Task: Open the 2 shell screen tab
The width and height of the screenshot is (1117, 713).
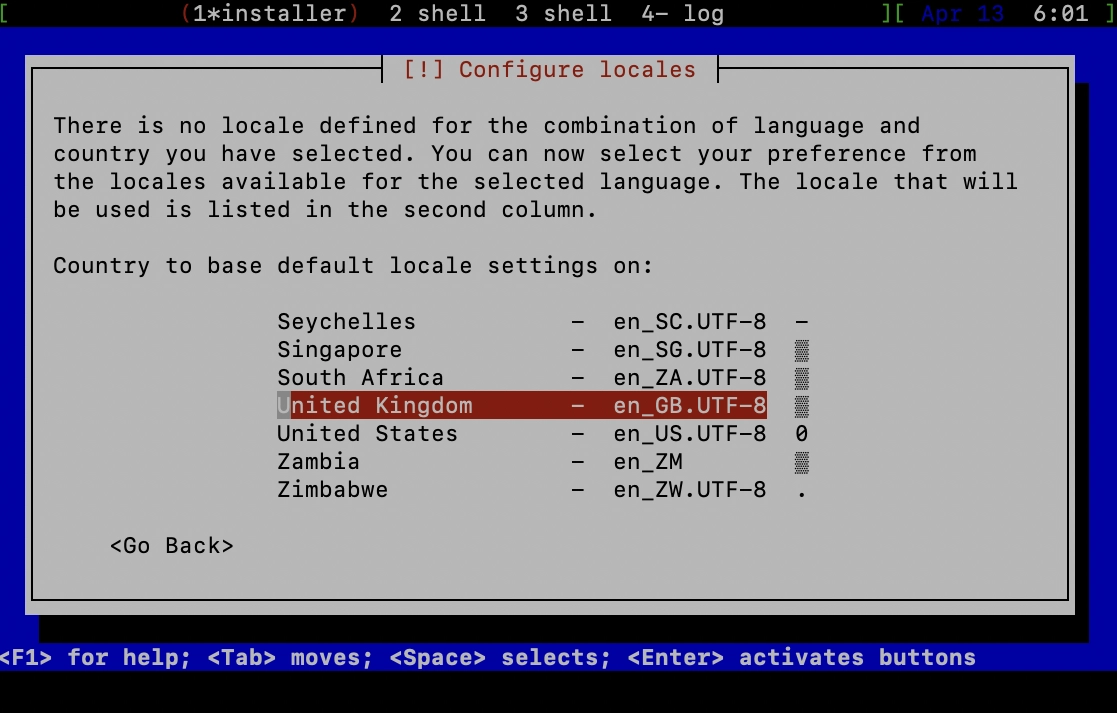Action: (x=437, y=14)
